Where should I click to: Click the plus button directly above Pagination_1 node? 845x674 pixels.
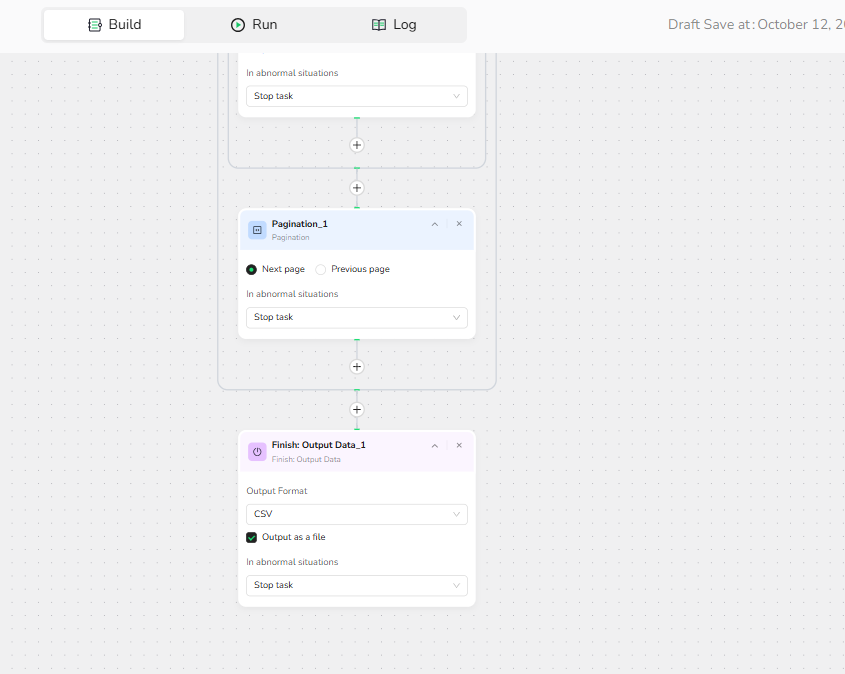point(357,188)
